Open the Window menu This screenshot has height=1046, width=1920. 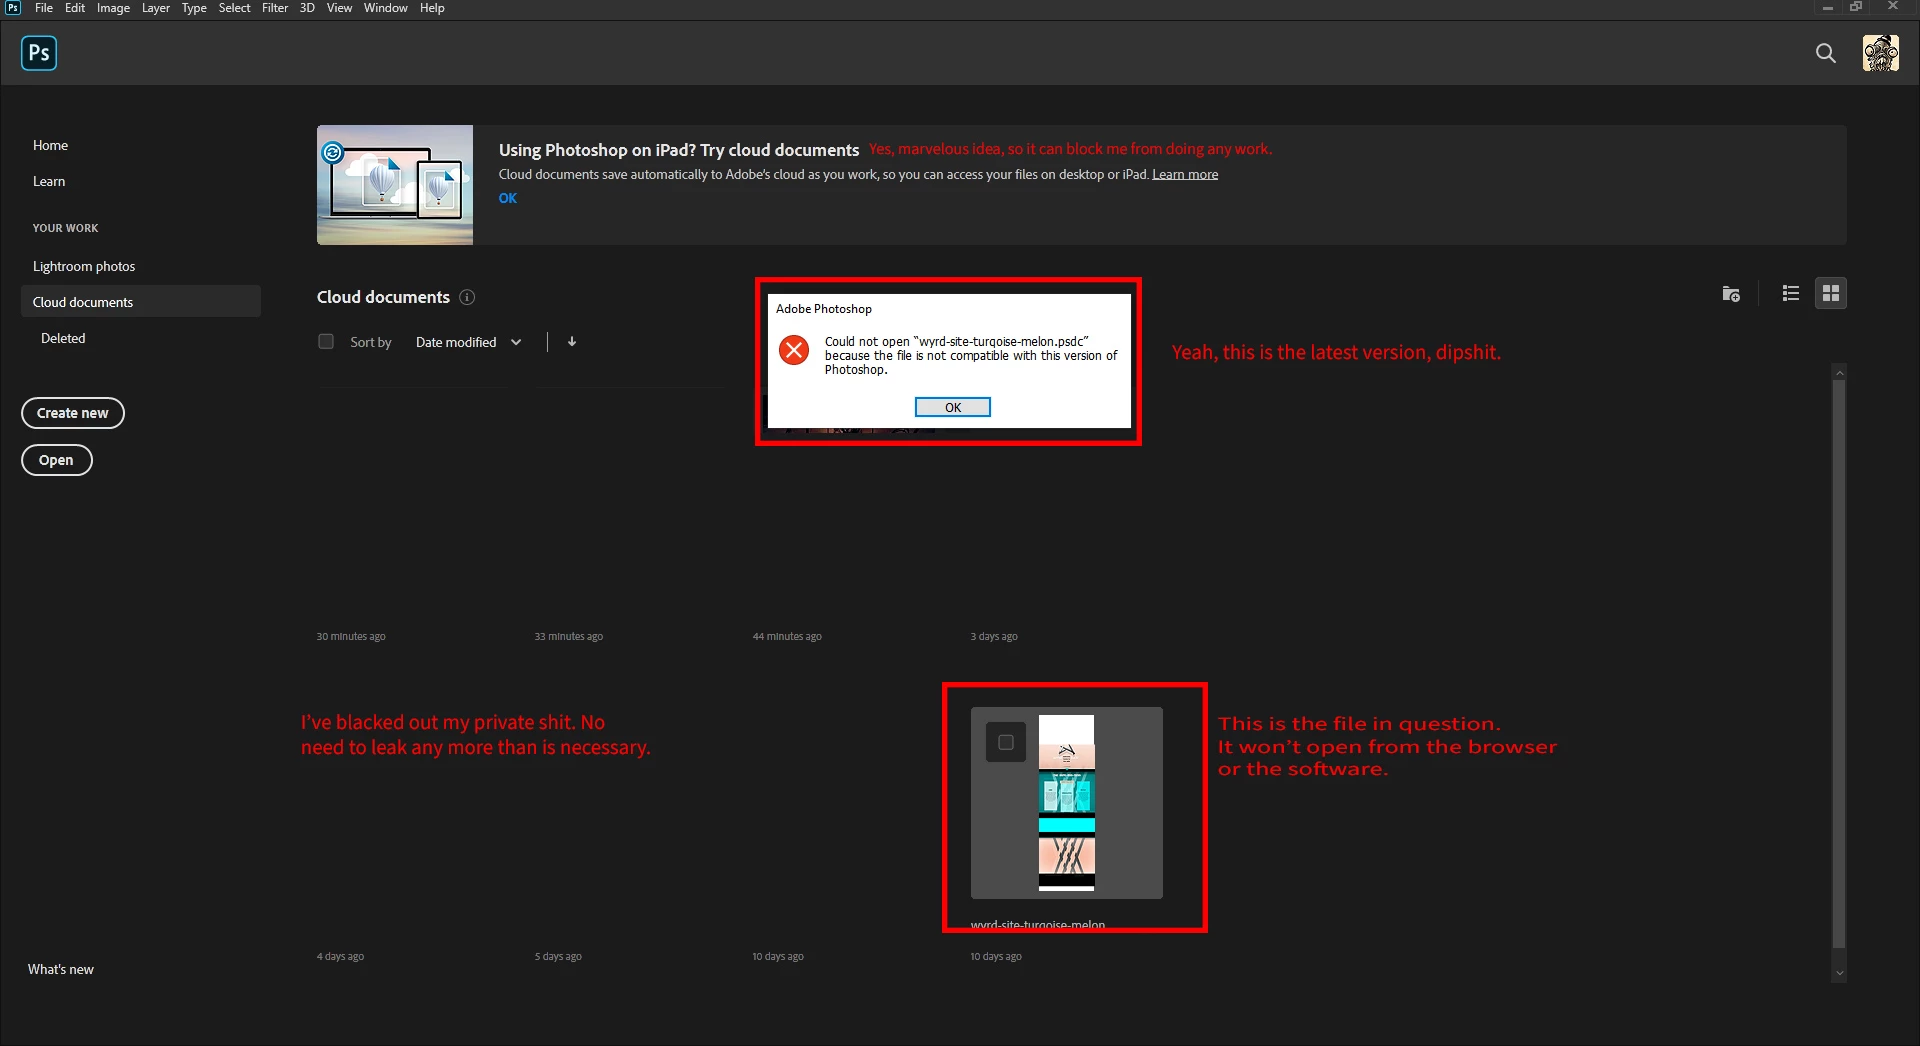tap(385, 8)
